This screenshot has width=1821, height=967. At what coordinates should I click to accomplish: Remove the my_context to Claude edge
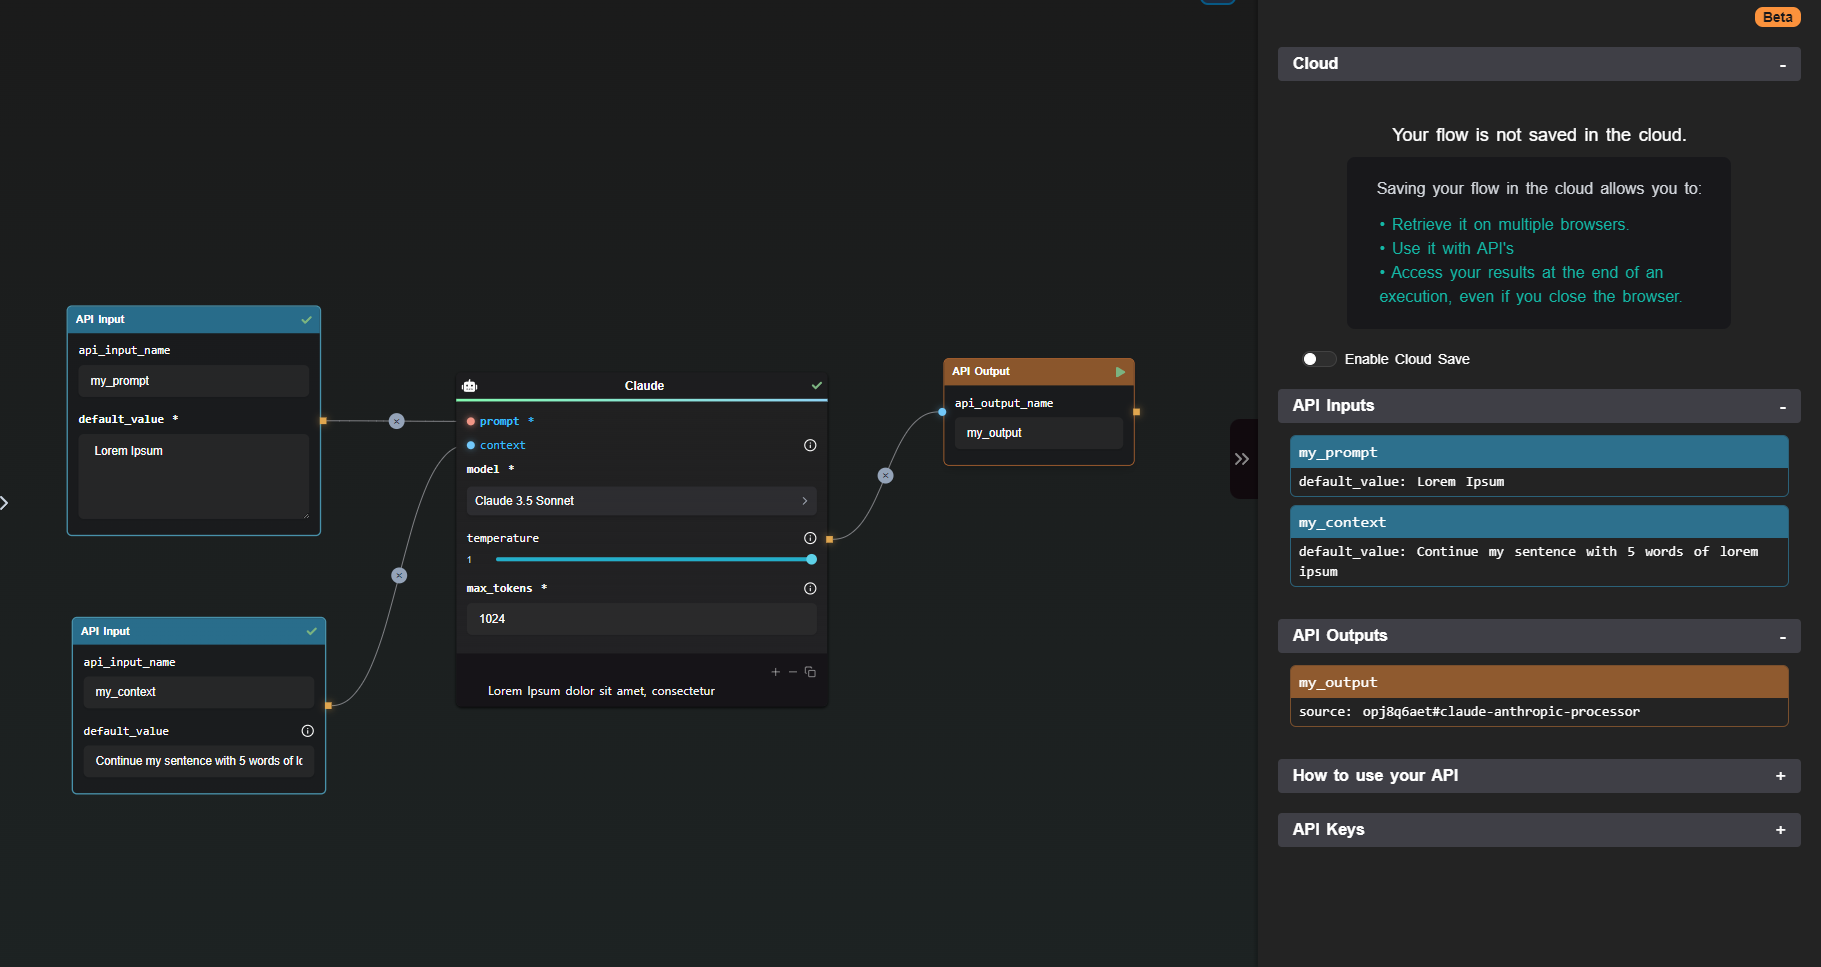click(x=399, y=575)
